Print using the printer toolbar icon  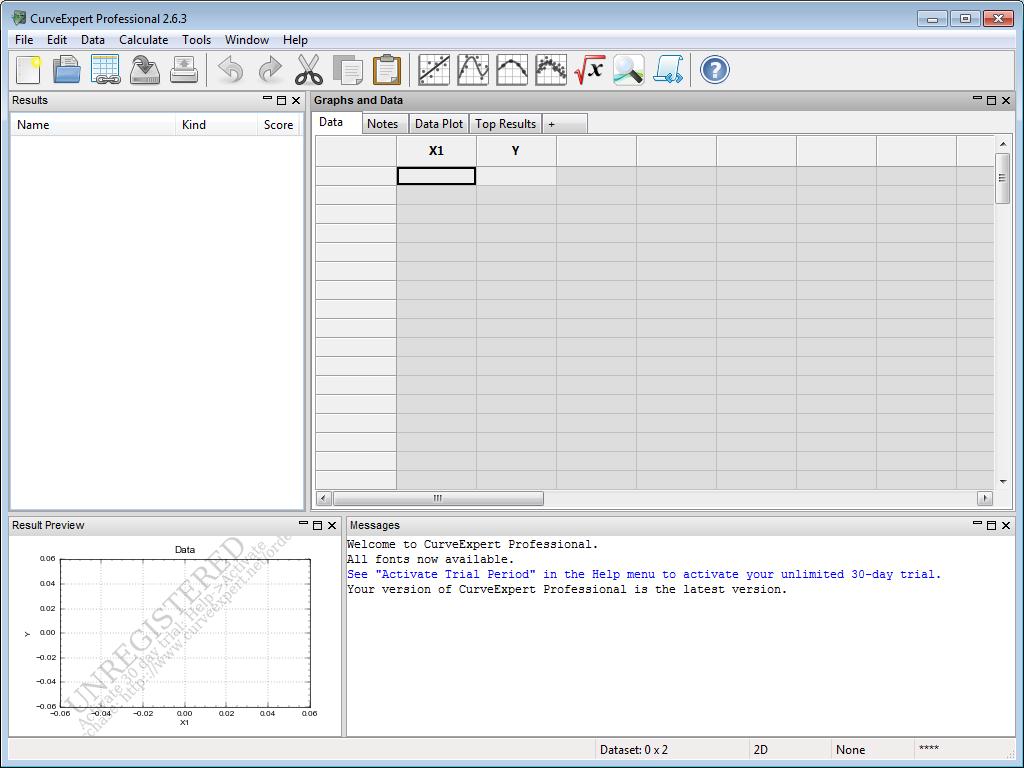coord(184,69)
